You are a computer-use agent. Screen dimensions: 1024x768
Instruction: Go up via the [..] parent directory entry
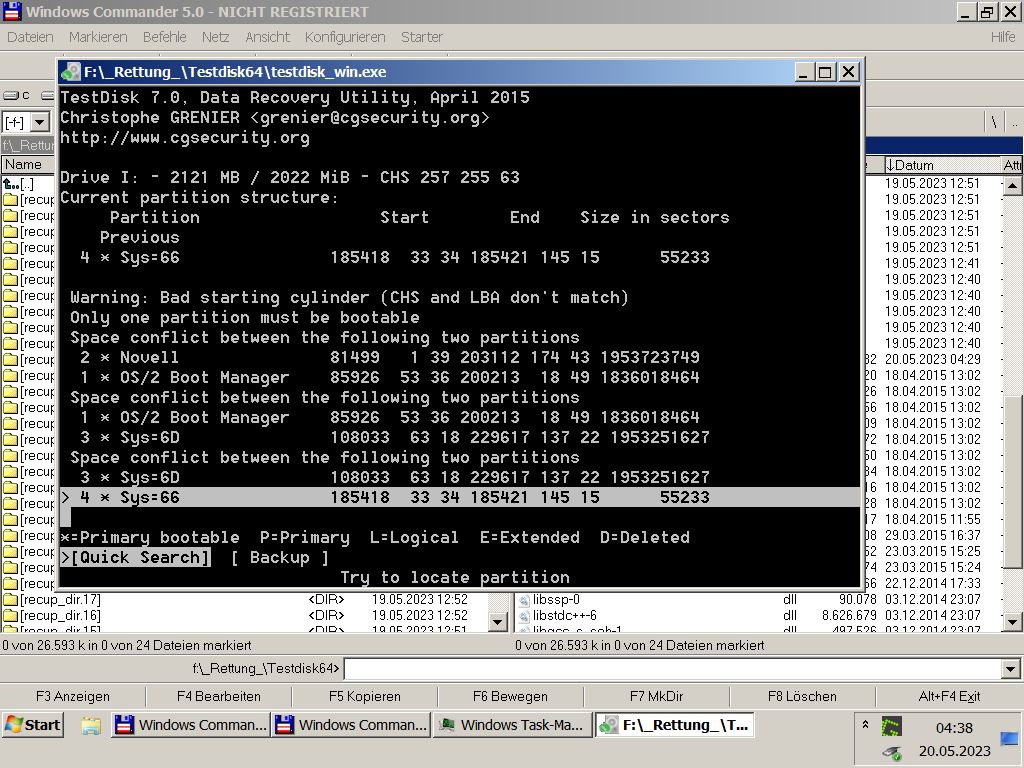[18, 184]
